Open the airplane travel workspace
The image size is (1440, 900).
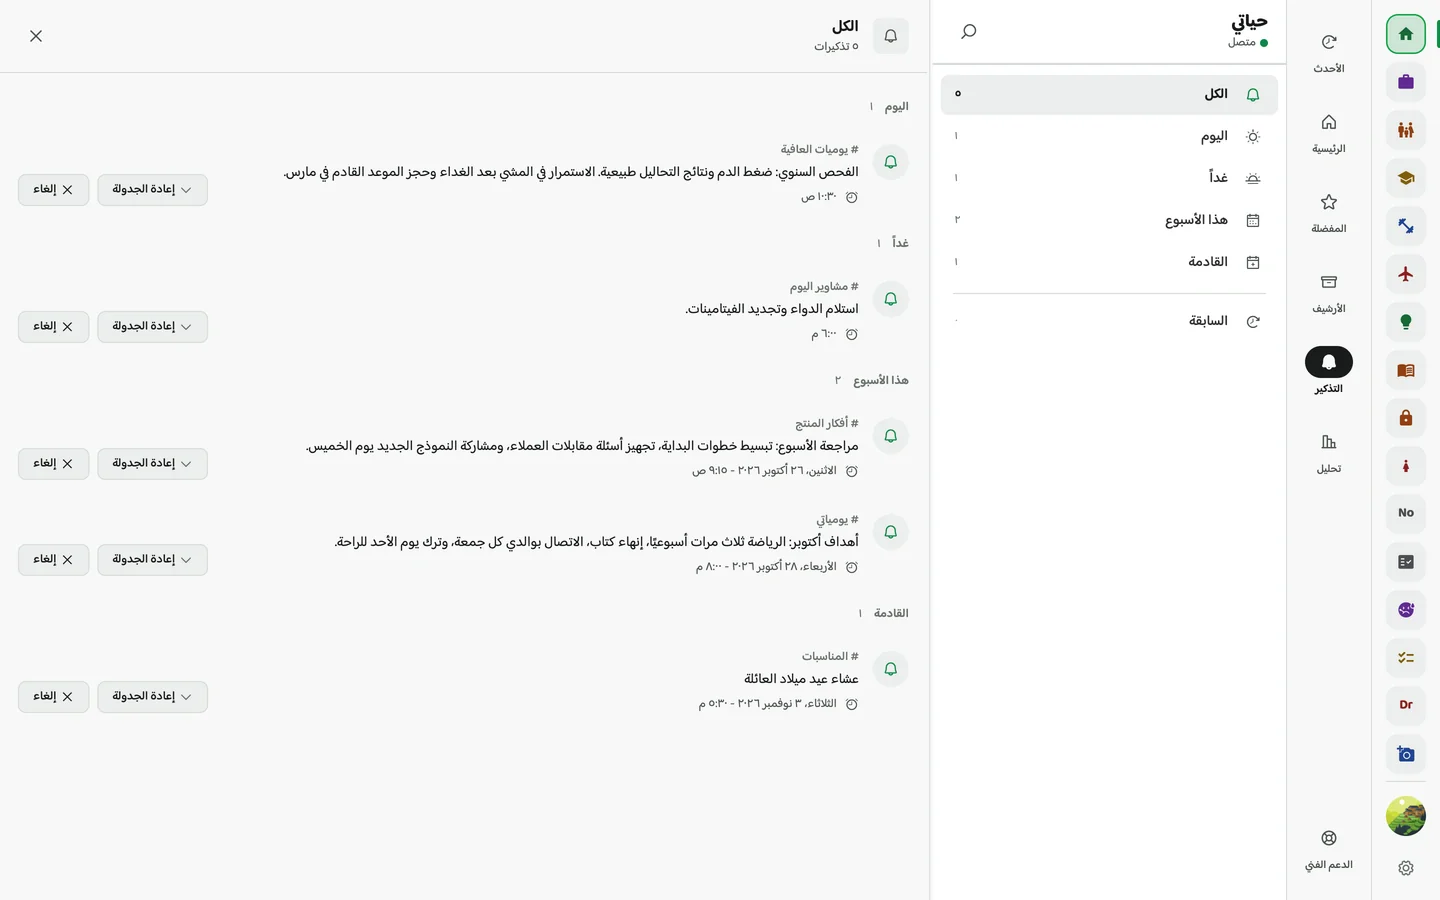[1405, 274]
